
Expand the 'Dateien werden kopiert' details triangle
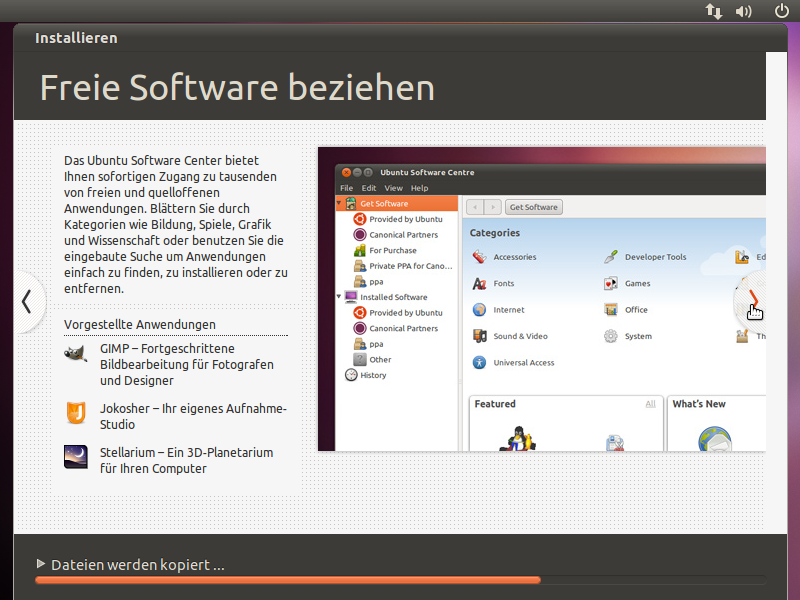coord(41,564)
